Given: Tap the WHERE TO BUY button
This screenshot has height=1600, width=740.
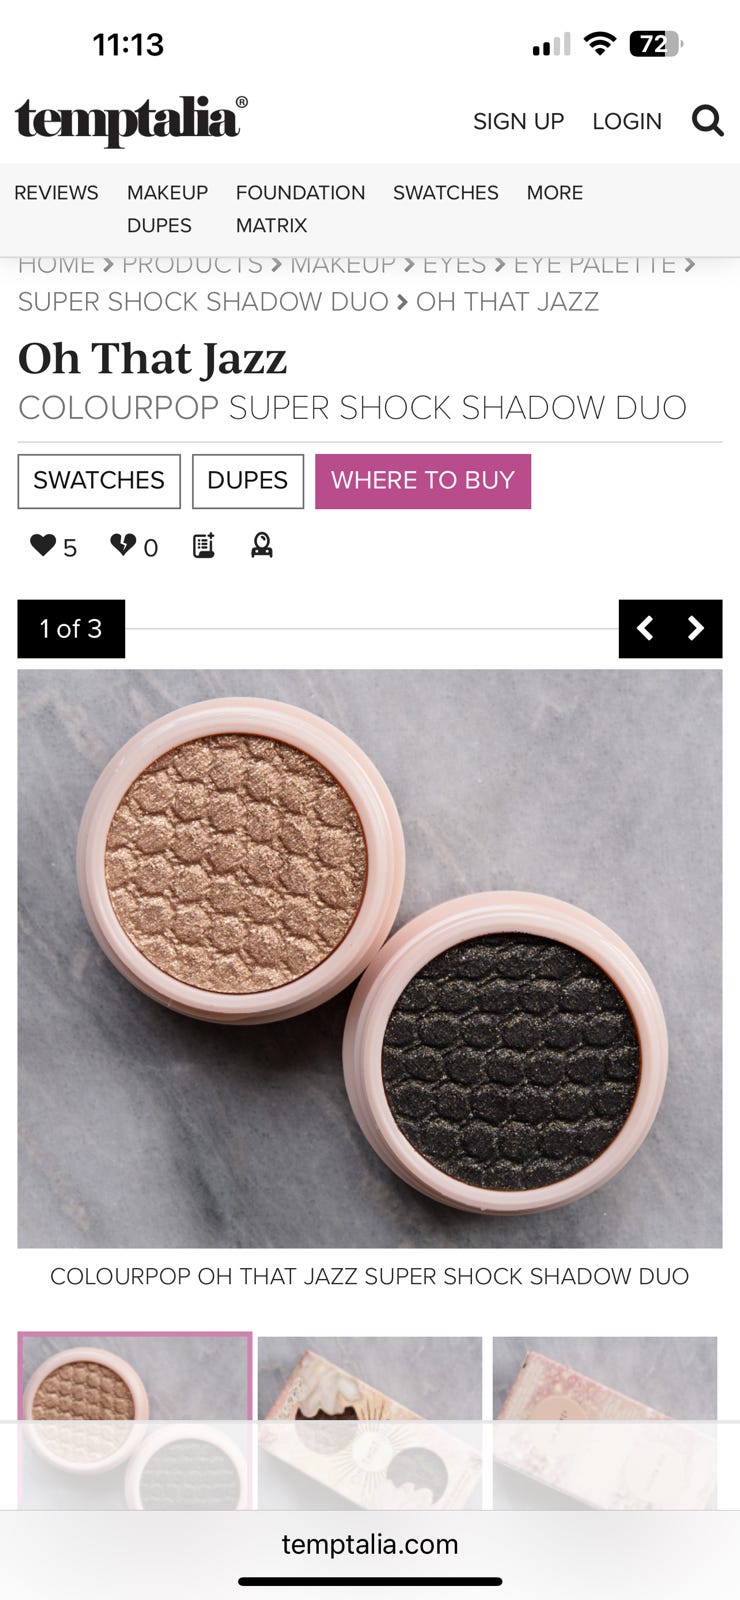Looking at the screenshot, I should pyautogui.click(x=423, y=481).
